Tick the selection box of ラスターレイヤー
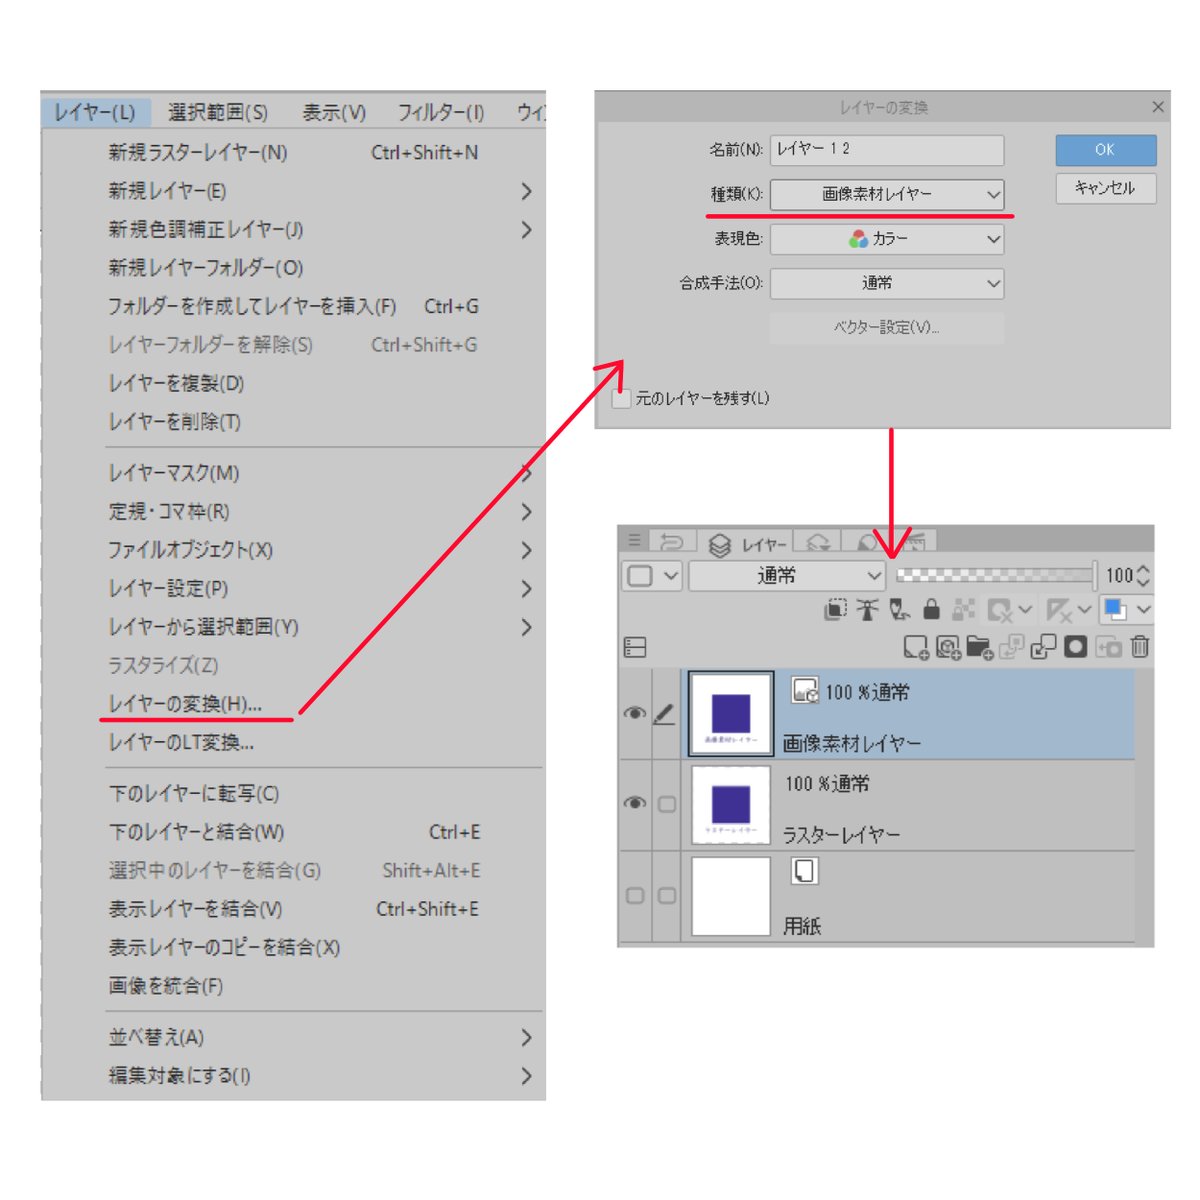1200x1200 pixels. (667, 803)
